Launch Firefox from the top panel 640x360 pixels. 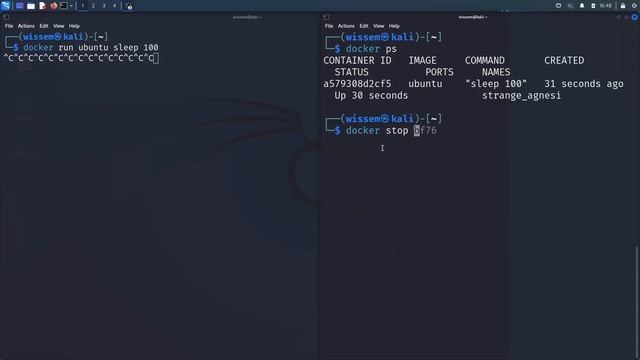click(x=53, y=6)
